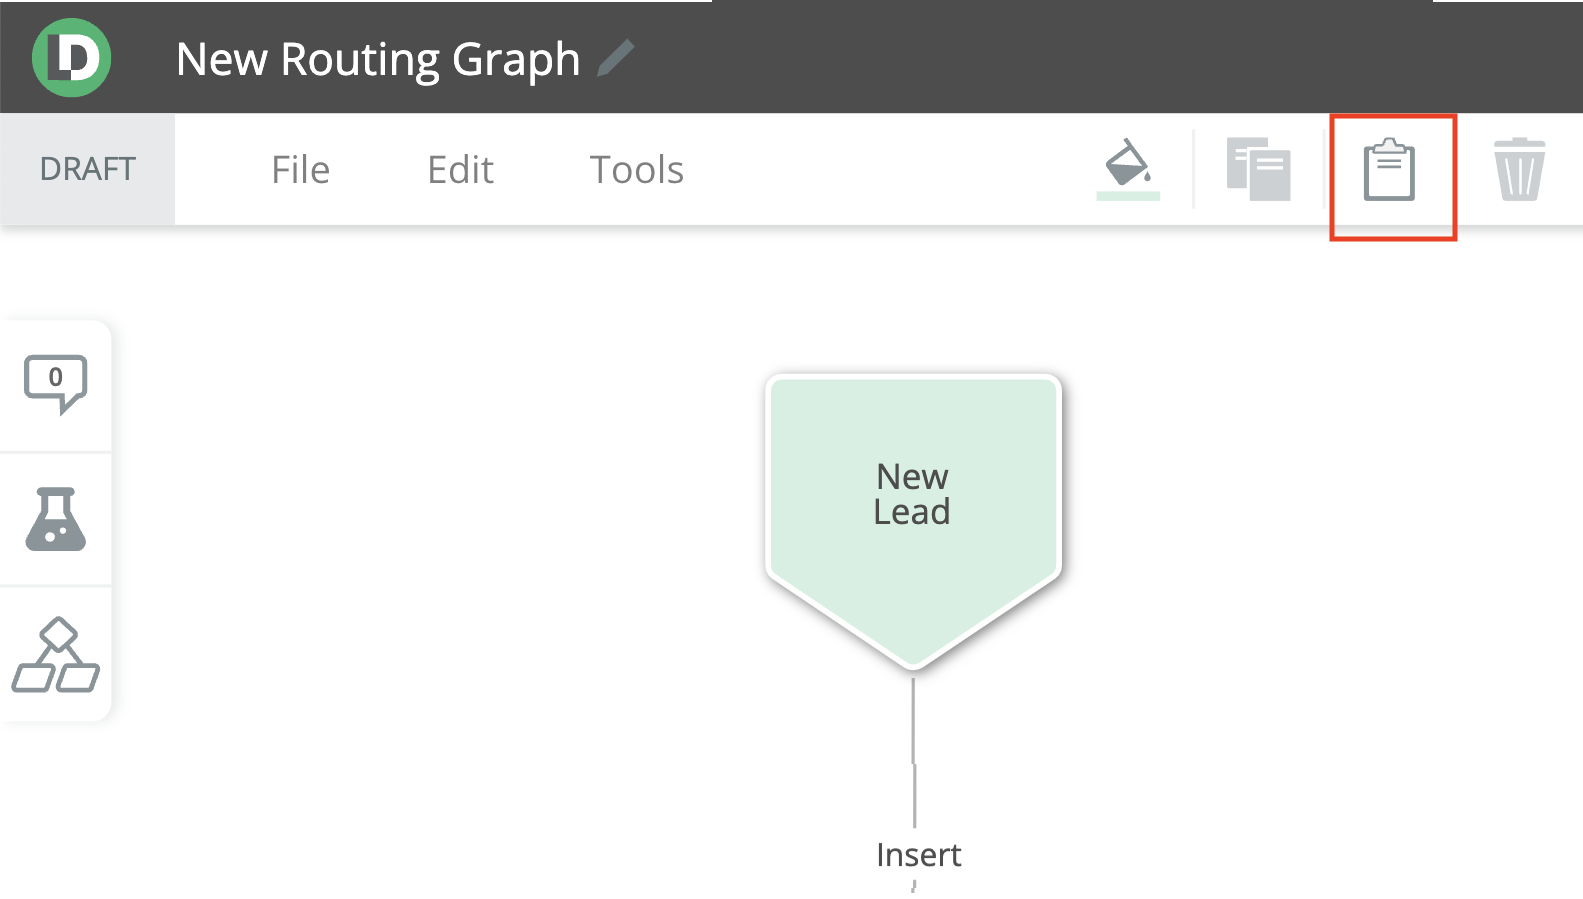Open the node shapes palette

coord(56,655)
